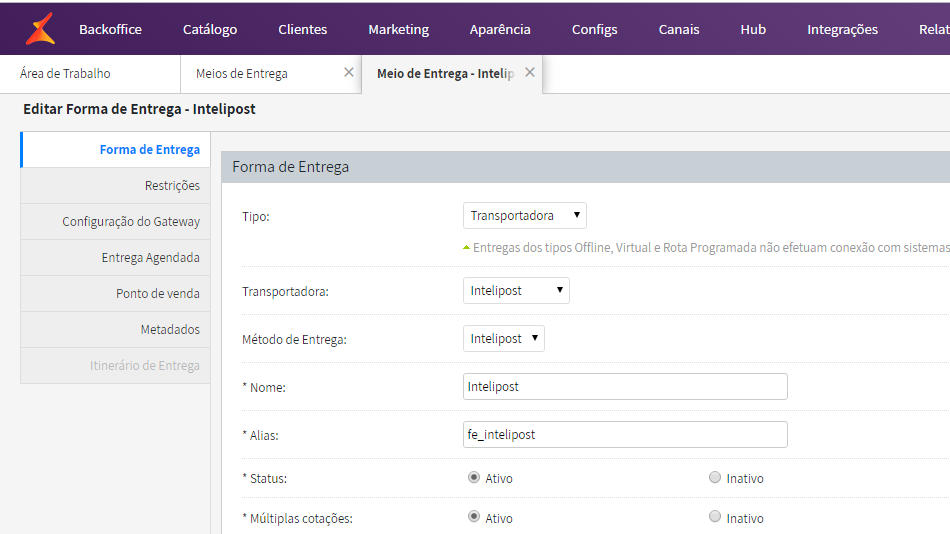Screen dimensions: 950x534
Task: Open the Aparência menu
Action: click(500, 29)
